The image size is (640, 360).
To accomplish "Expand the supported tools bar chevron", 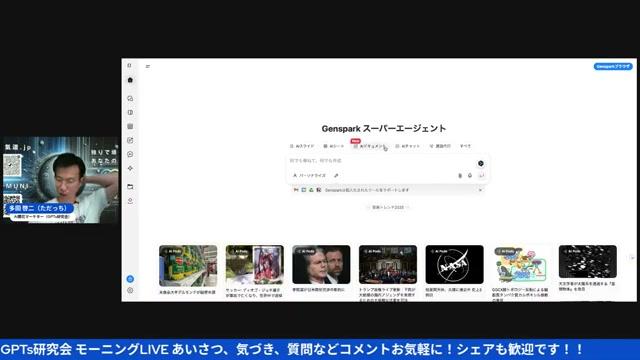I will pos(480,190).
